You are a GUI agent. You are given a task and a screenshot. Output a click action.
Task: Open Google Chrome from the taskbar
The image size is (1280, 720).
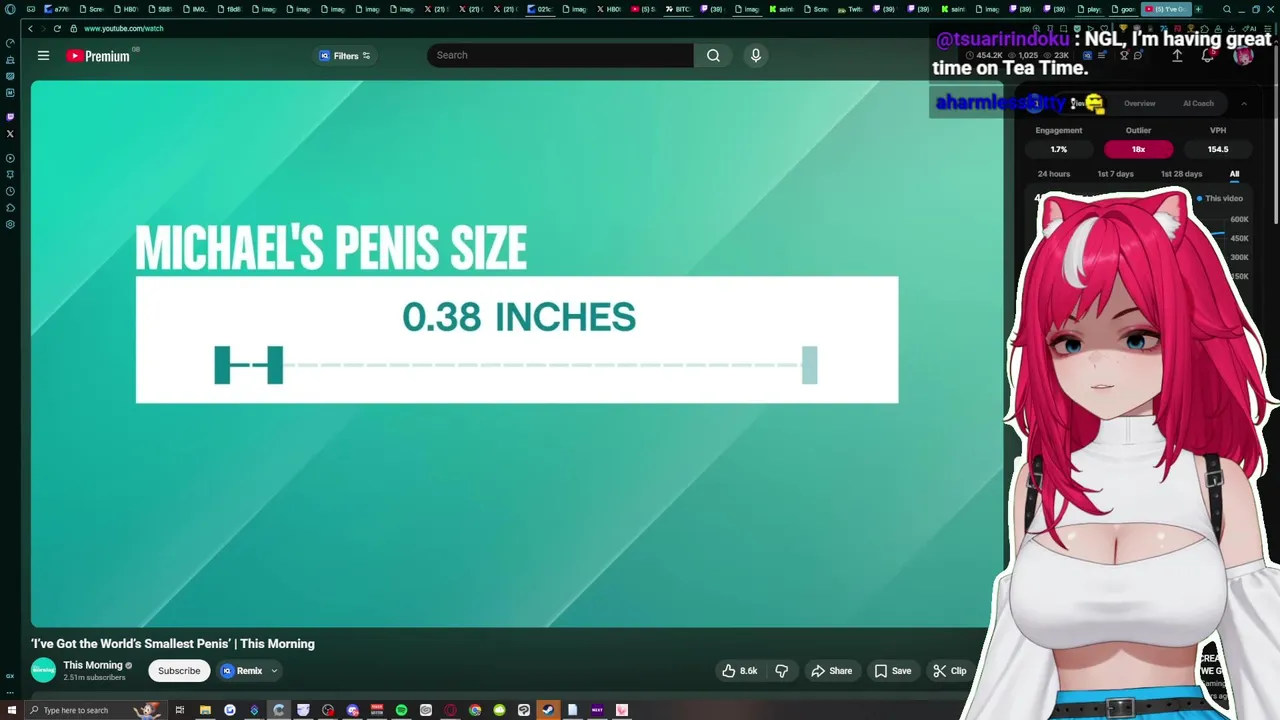[475, 710]
